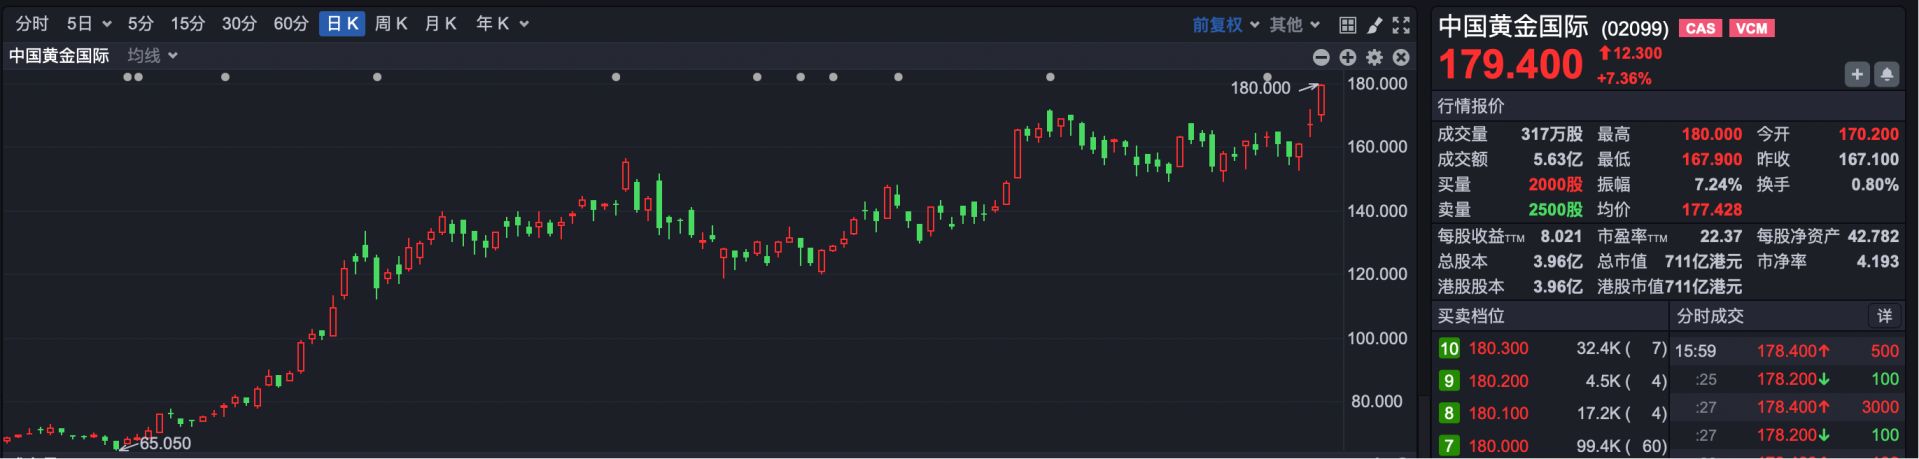Click the 行情报价 section header
This screenshot has width=1919, height=459.
pyautogui.click(x=1470, y=106)
